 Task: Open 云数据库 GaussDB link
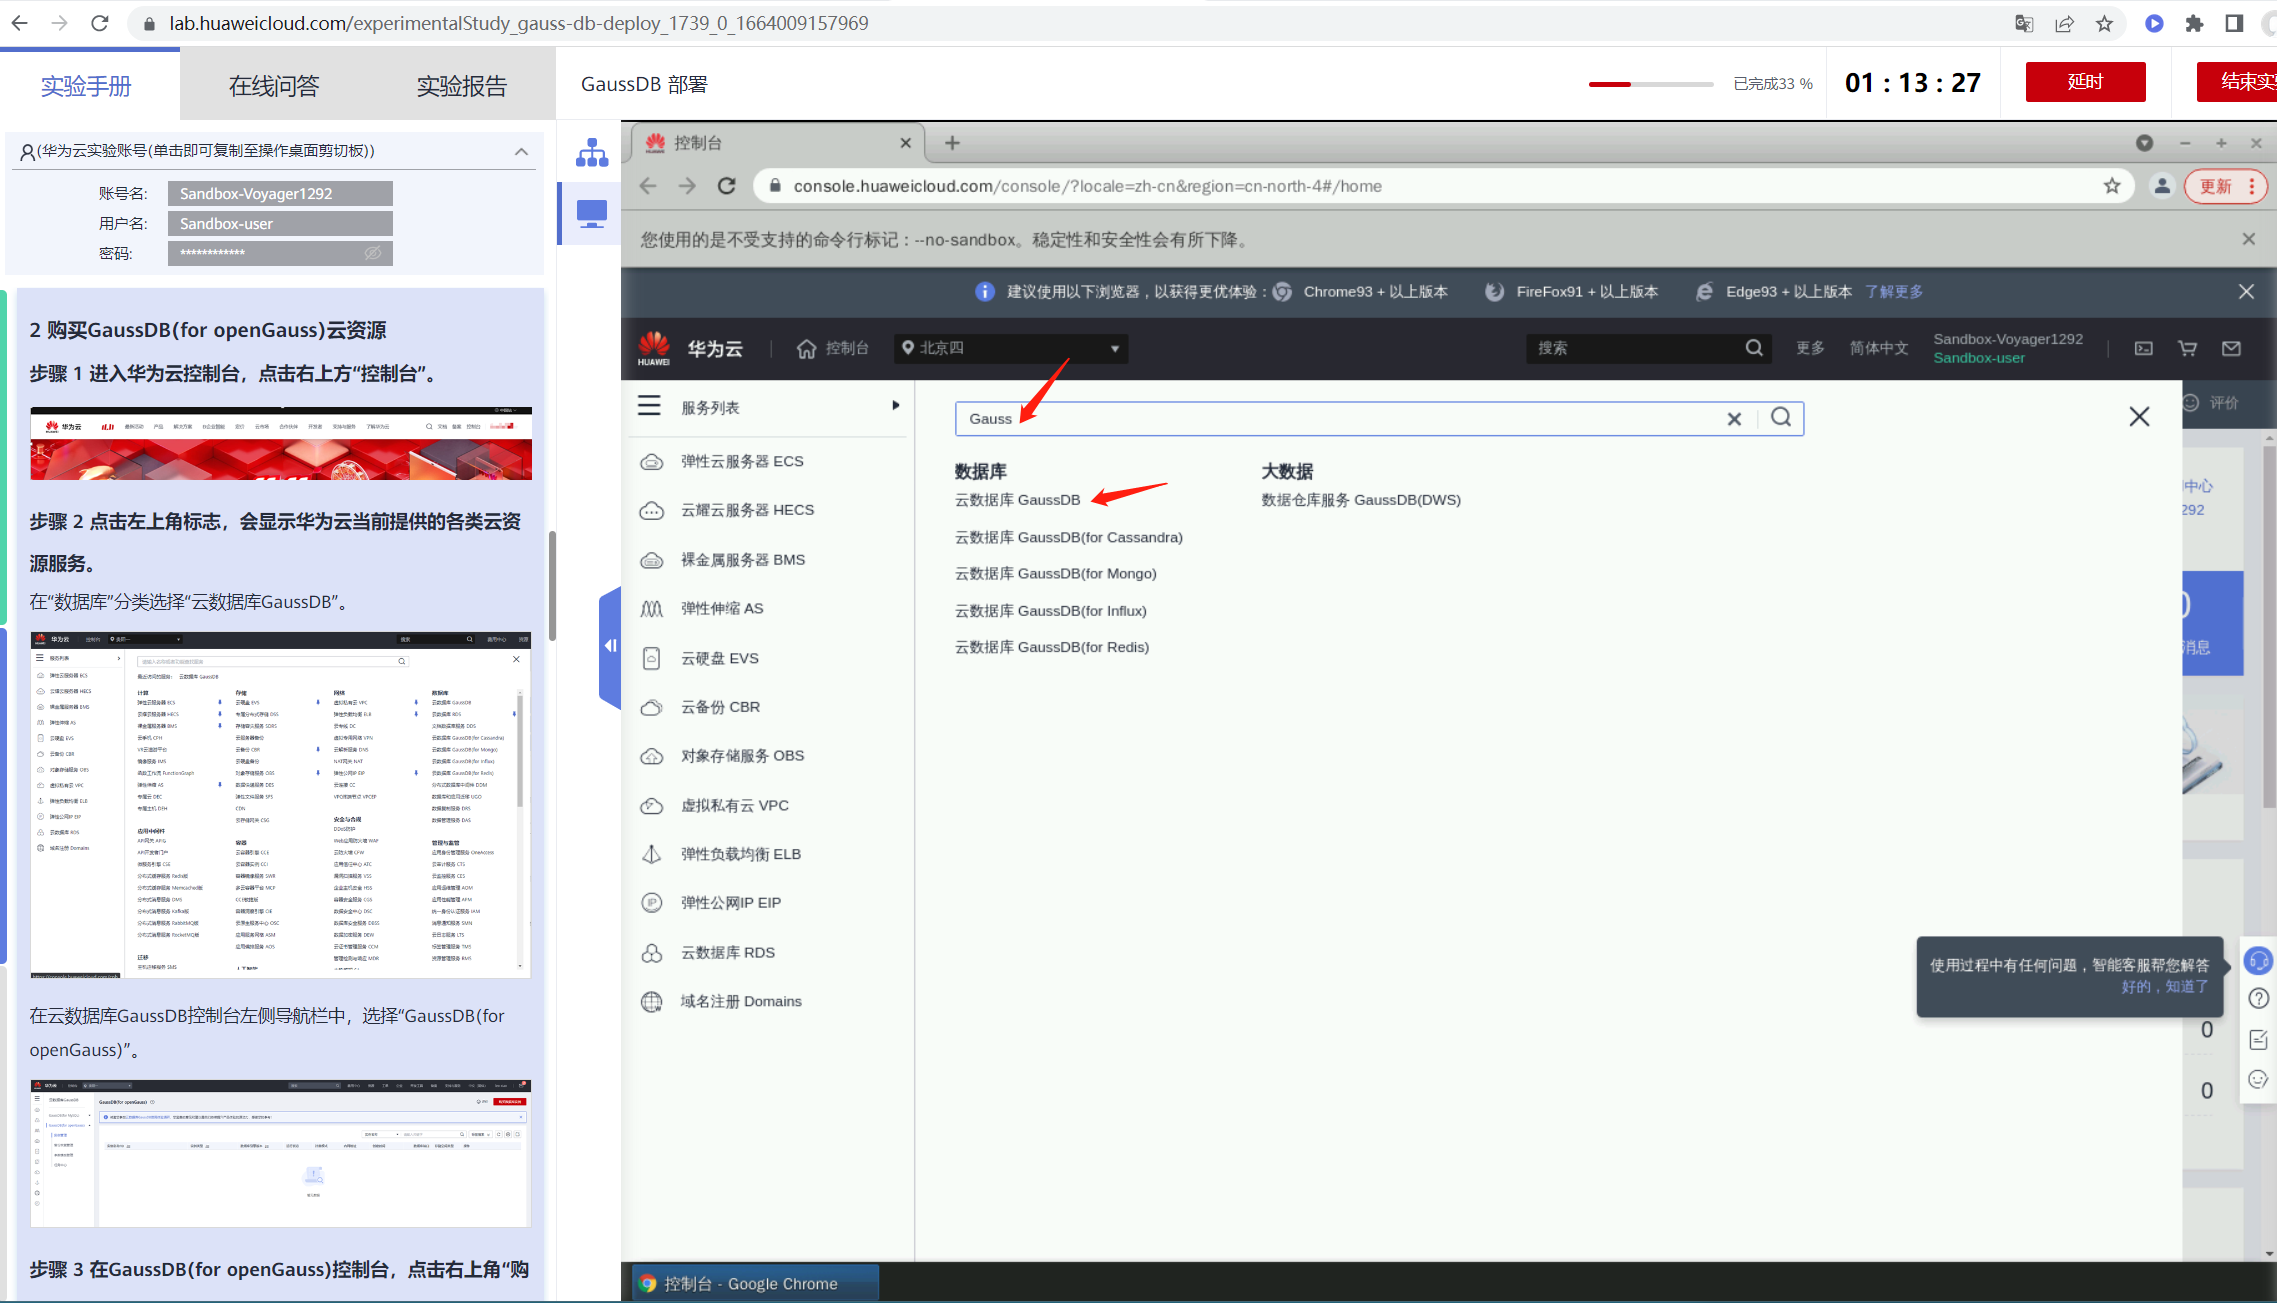tap(1017, 500)
